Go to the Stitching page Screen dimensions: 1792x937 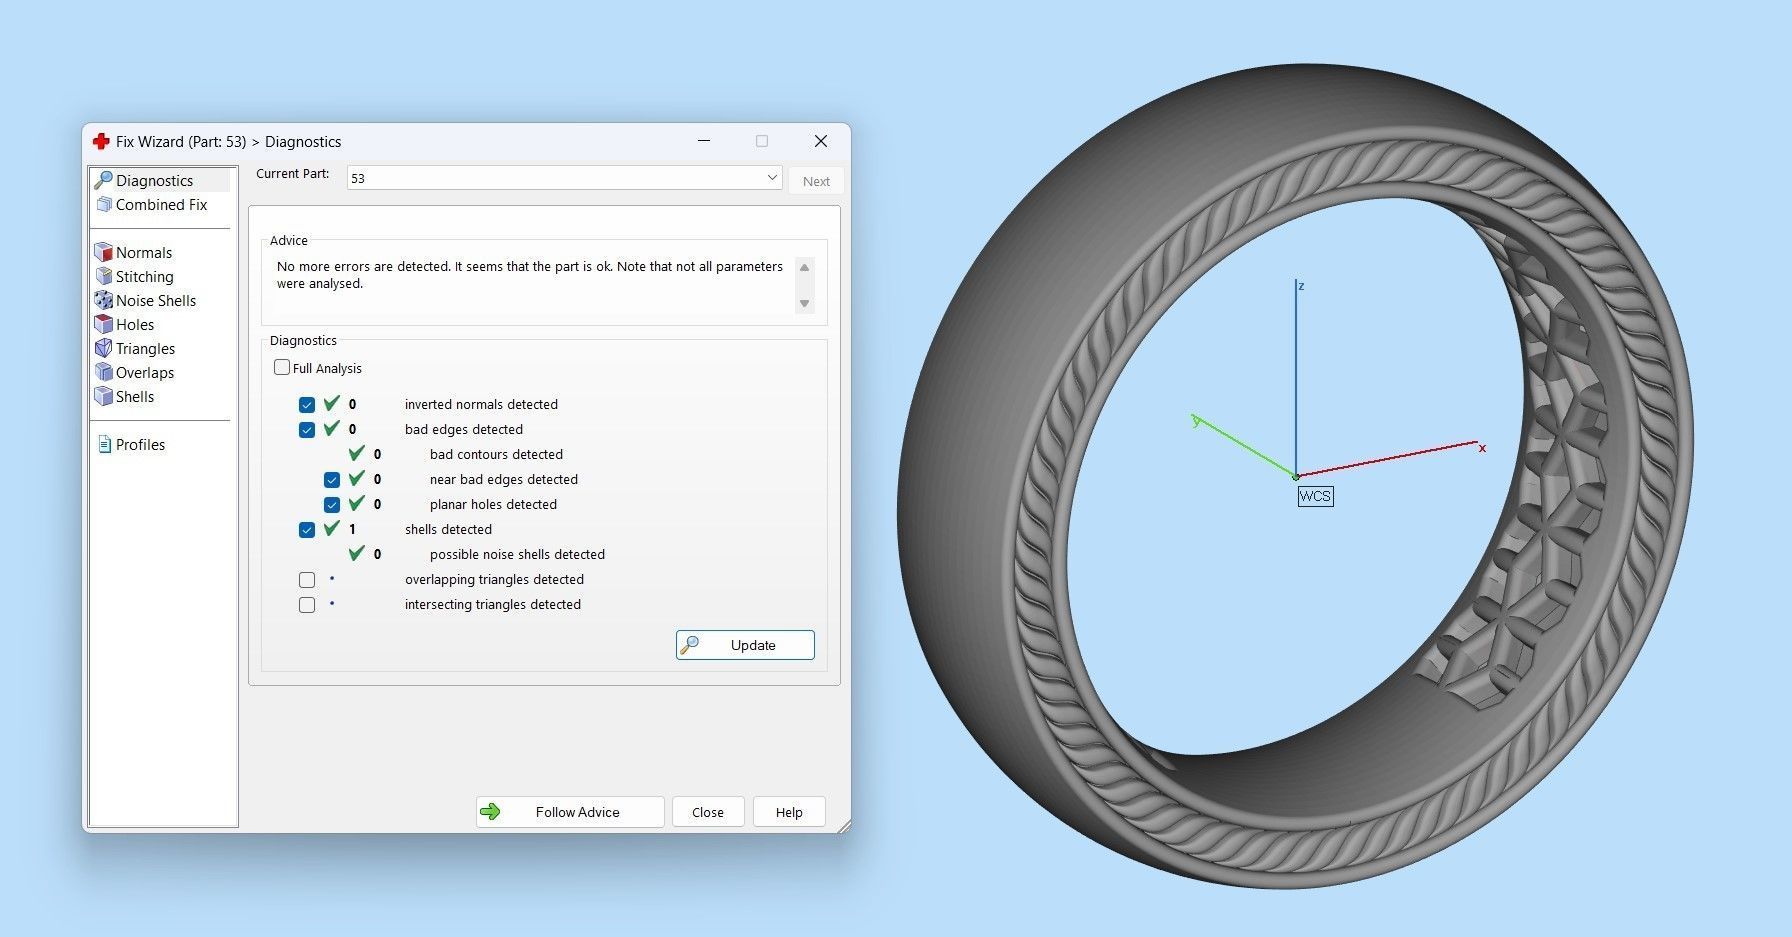pyautogui.click(x=144, y=277)
